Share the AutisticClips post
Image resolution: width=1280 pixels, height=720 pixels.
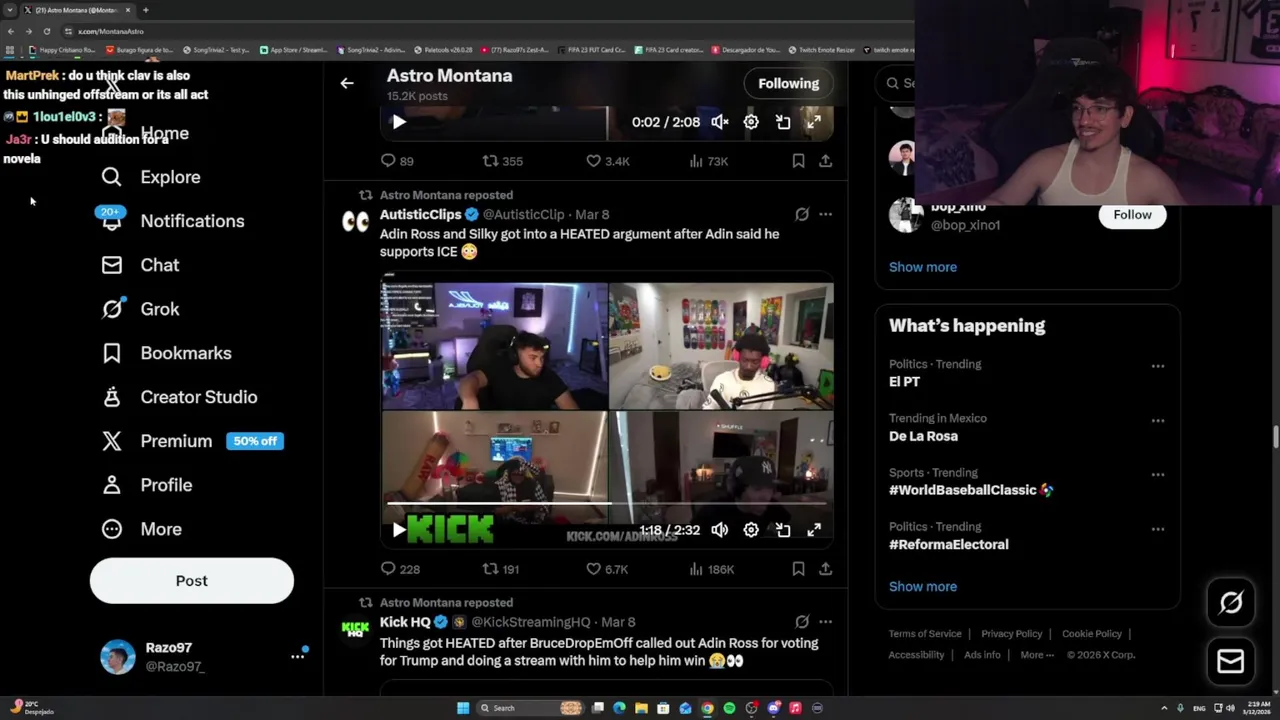[825, 568]
